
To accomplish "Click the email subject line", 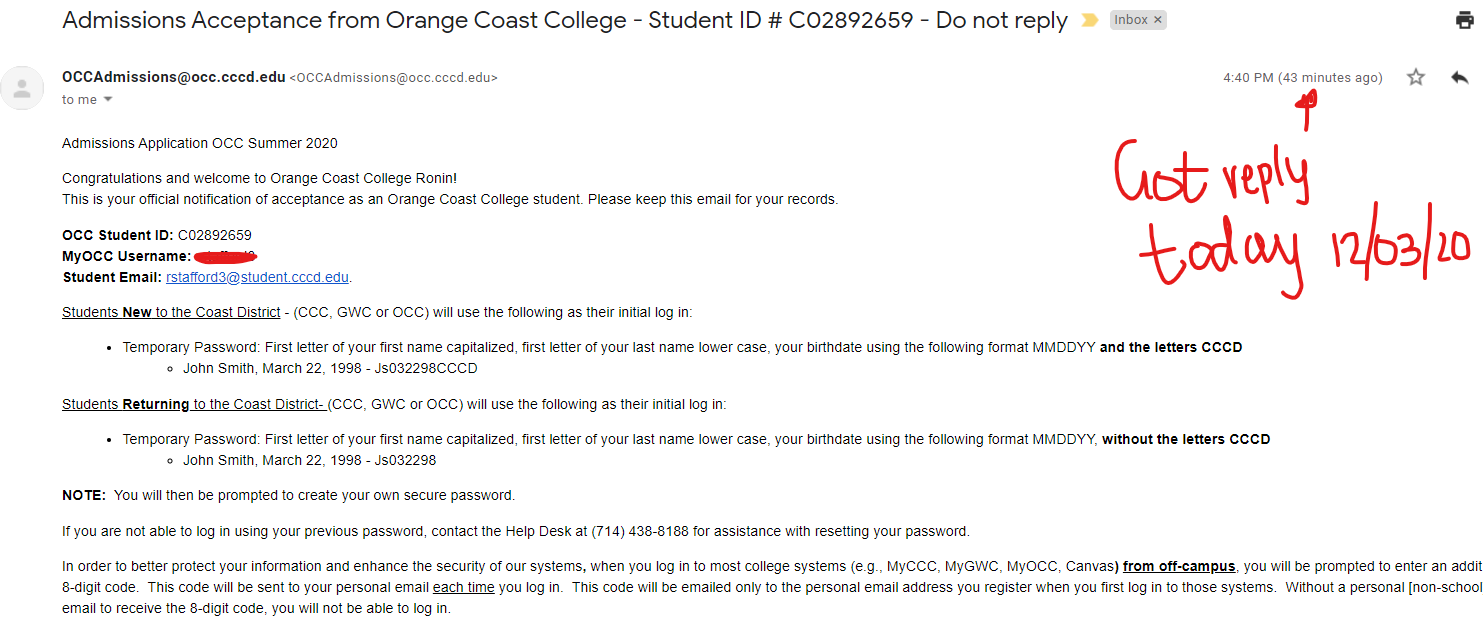I will [564, 21].
